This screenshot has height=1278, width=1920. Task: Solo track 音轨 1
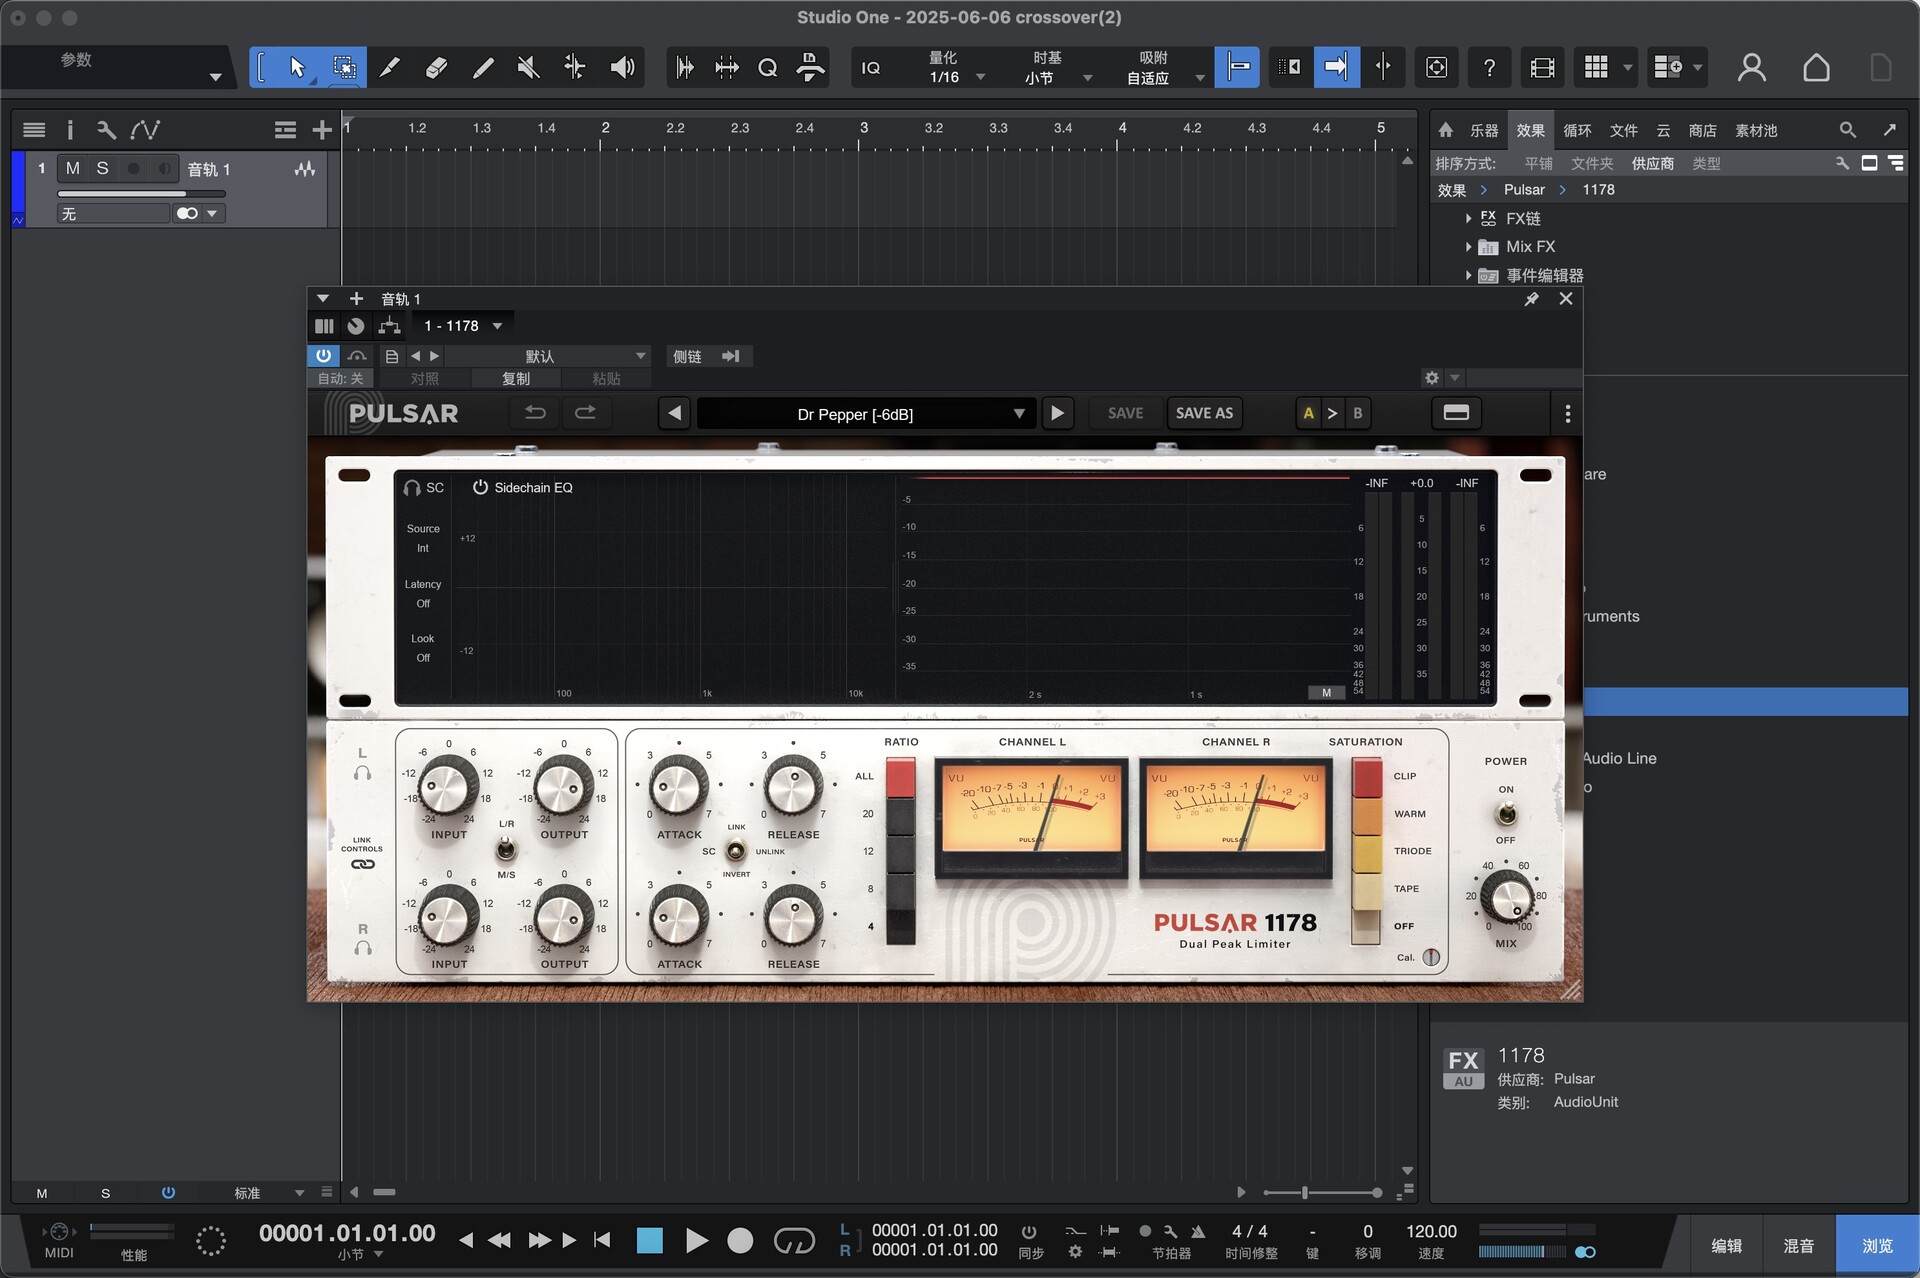click(x=102, y=168)
